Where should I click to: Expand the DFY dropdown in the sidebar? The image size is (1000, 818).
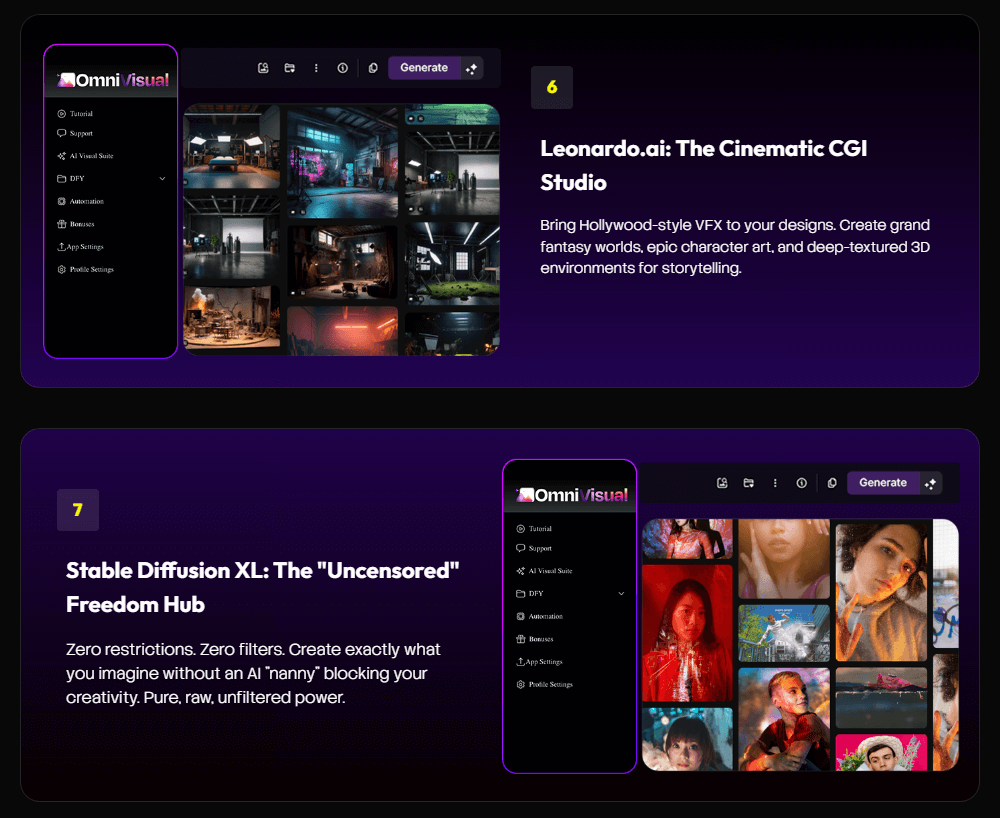pos(162,178)
